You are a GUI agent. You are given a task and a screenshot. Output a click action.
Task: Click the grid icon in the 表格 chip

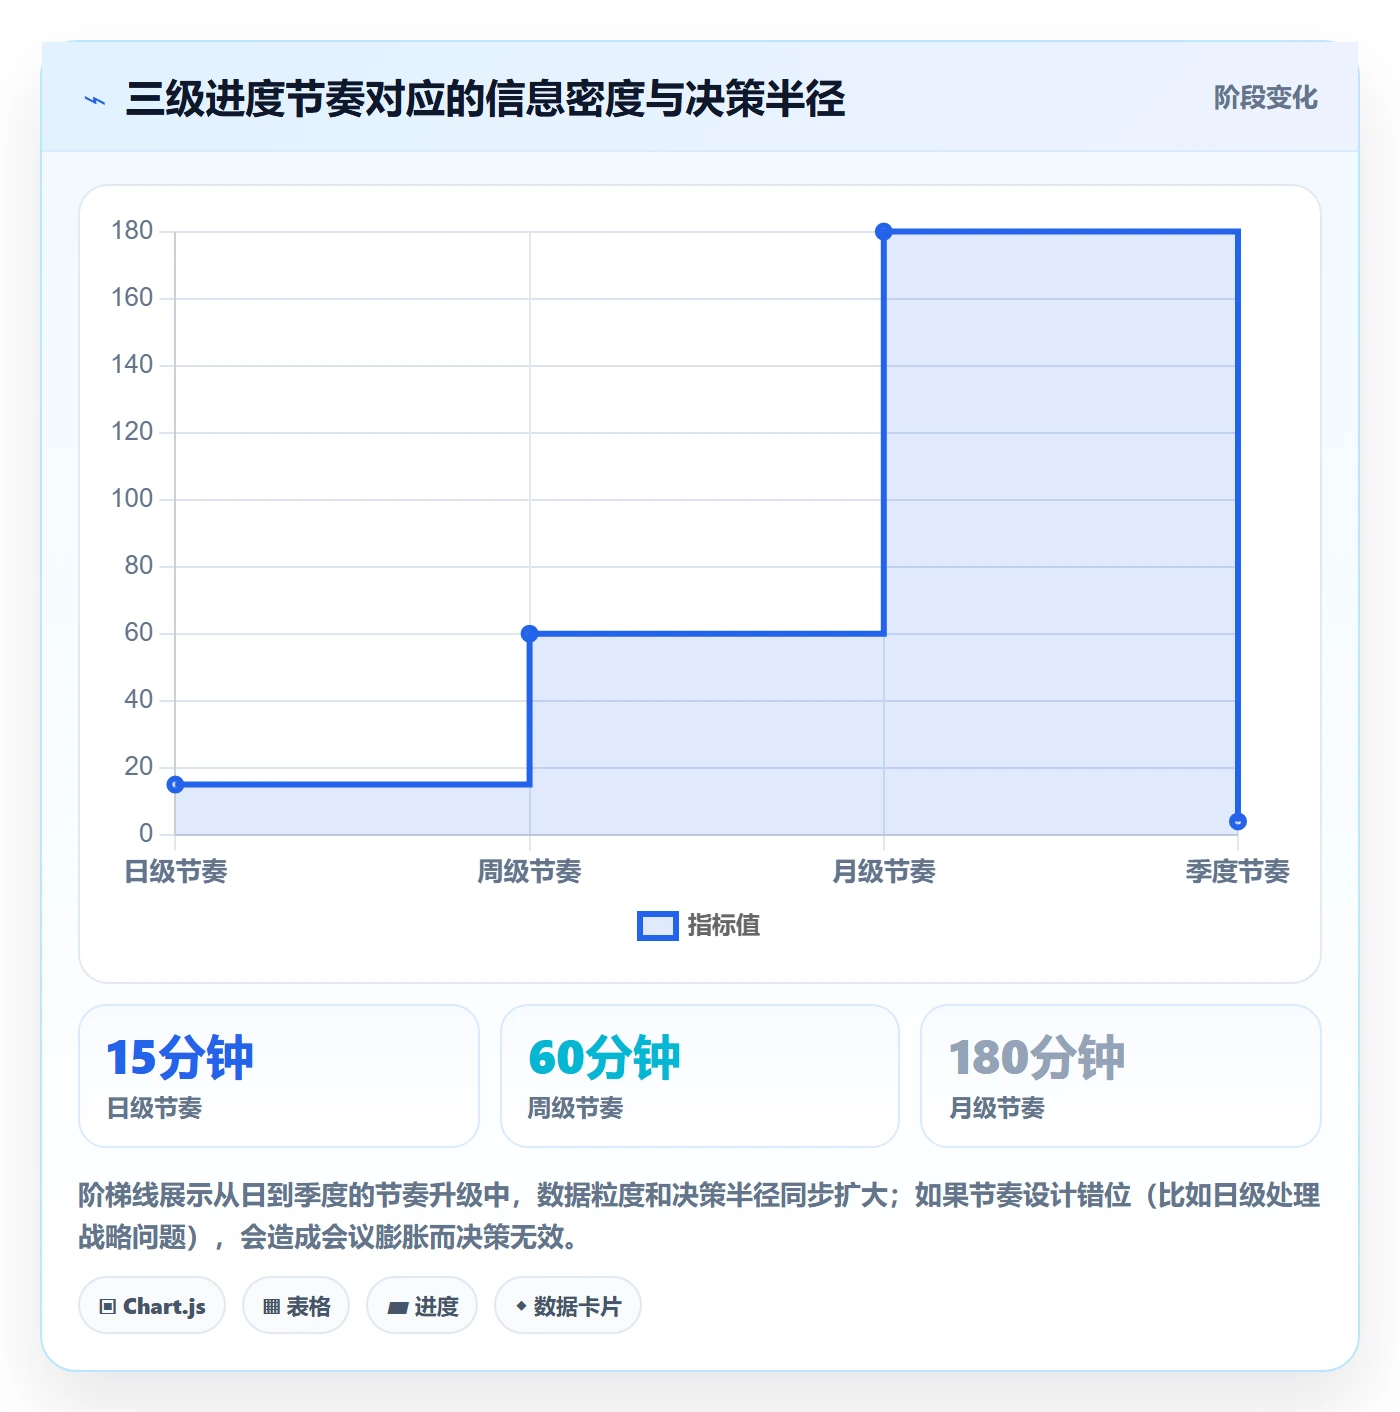[271, 1306]
